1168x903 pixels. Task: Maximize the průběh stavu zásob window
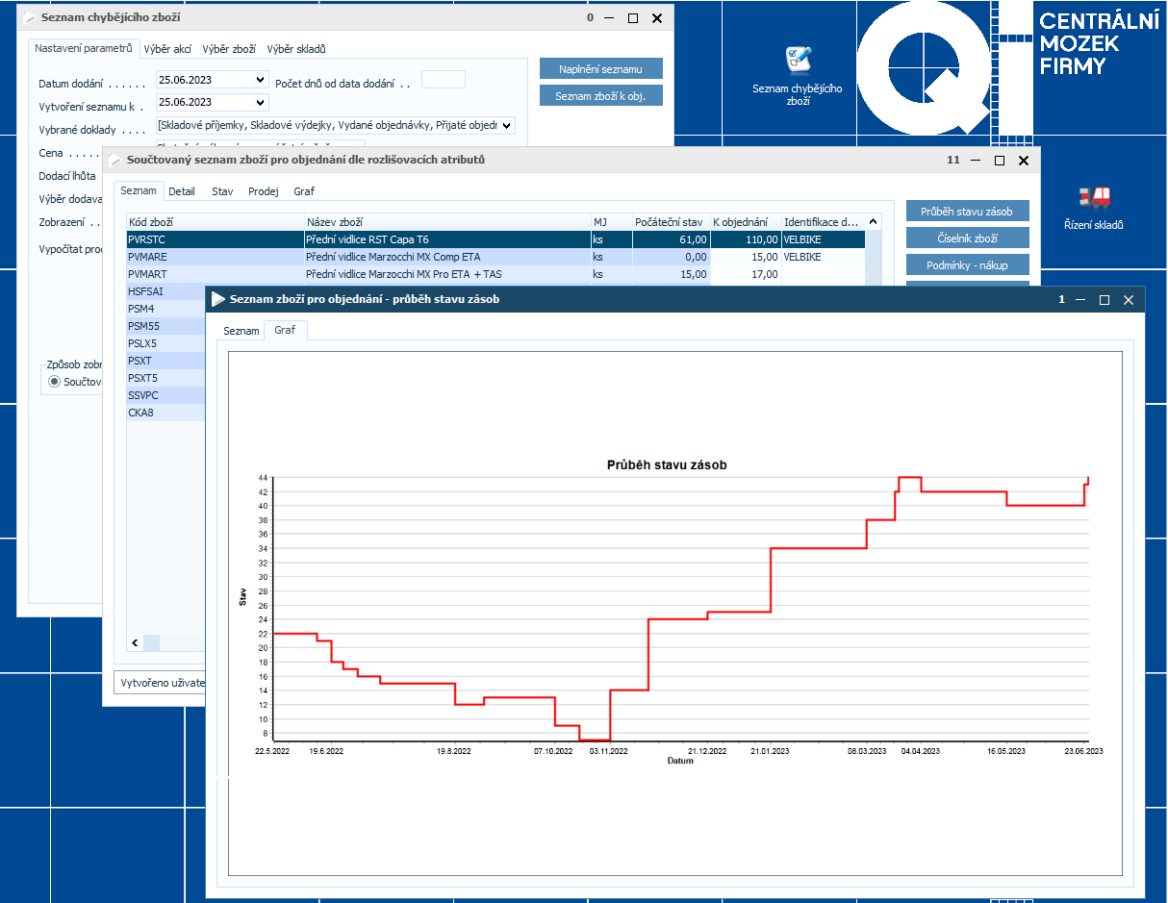(x=1104, y=300)
